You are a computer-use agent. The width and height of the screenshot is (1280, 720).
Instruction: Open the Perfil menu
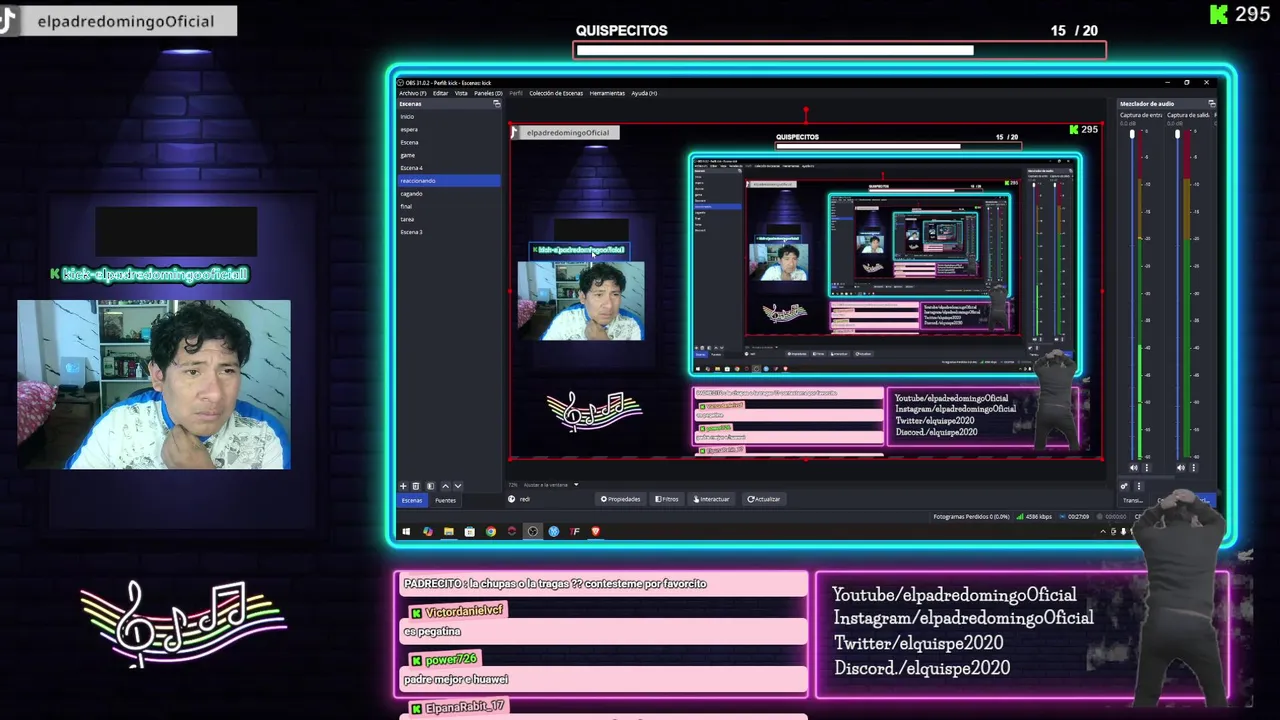[516, 93]
